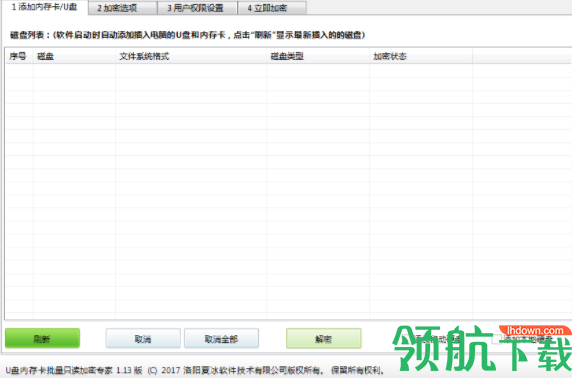Click the 磁盘类型 column header
Viewport: 572px width, 378px height.
[318, 56]
